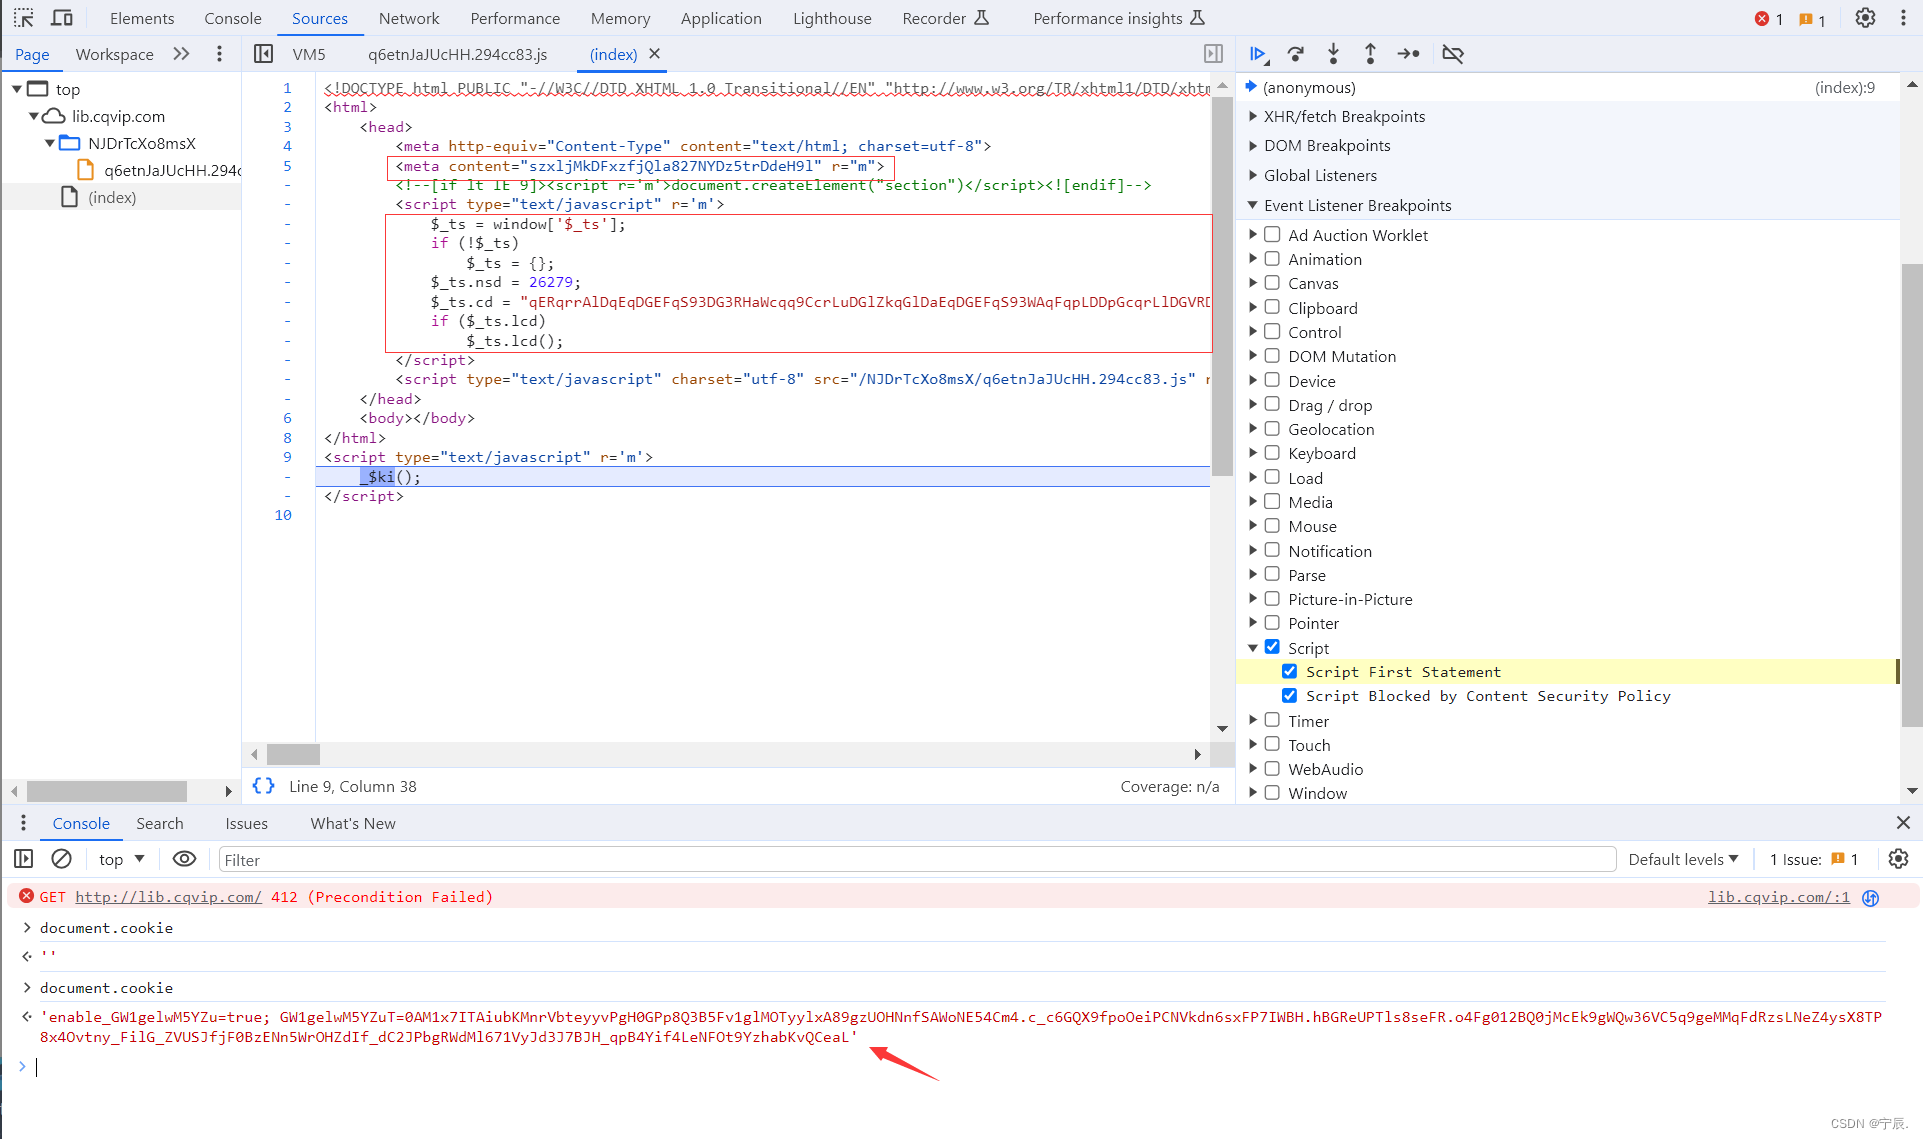Screen dimensions: 1923x1139
Task: Open the Default levels dropdown
Action: pos(1683,859)
